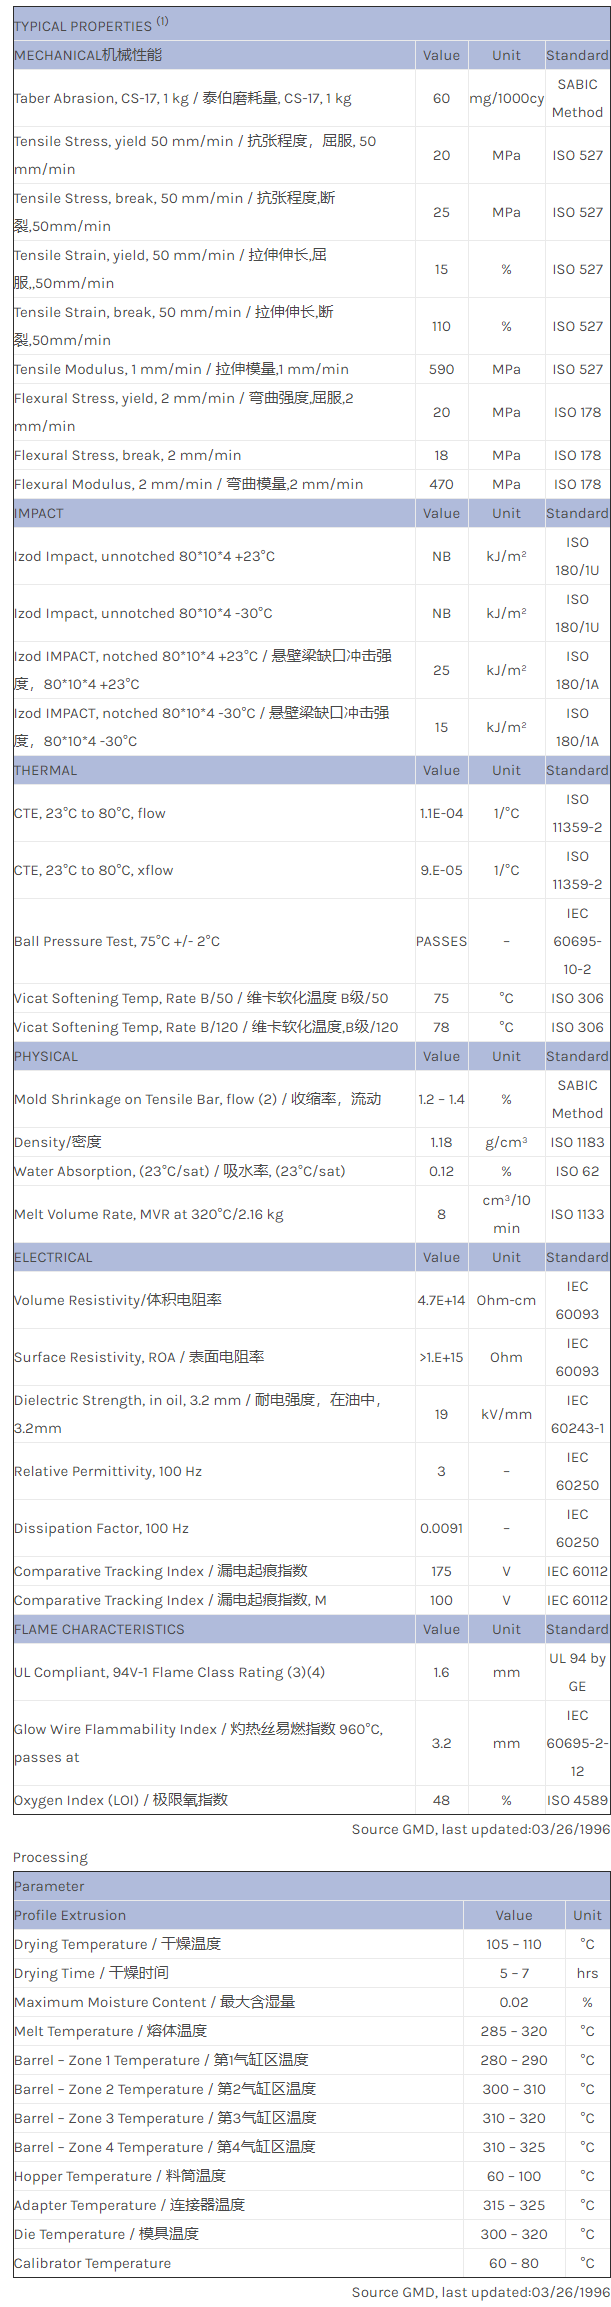Image resolution: width=611 pixels, height=2307 pixels.
Task: Click the THERMAL section header
Action: [x=45, y=770]
